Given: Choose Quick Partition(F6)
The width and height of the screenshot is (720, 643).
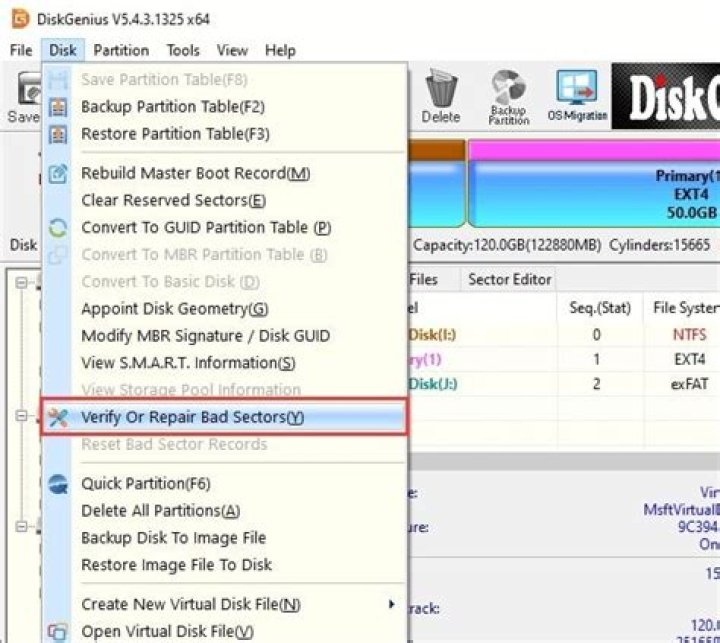Looking at the screenshot, I should 225,484.
